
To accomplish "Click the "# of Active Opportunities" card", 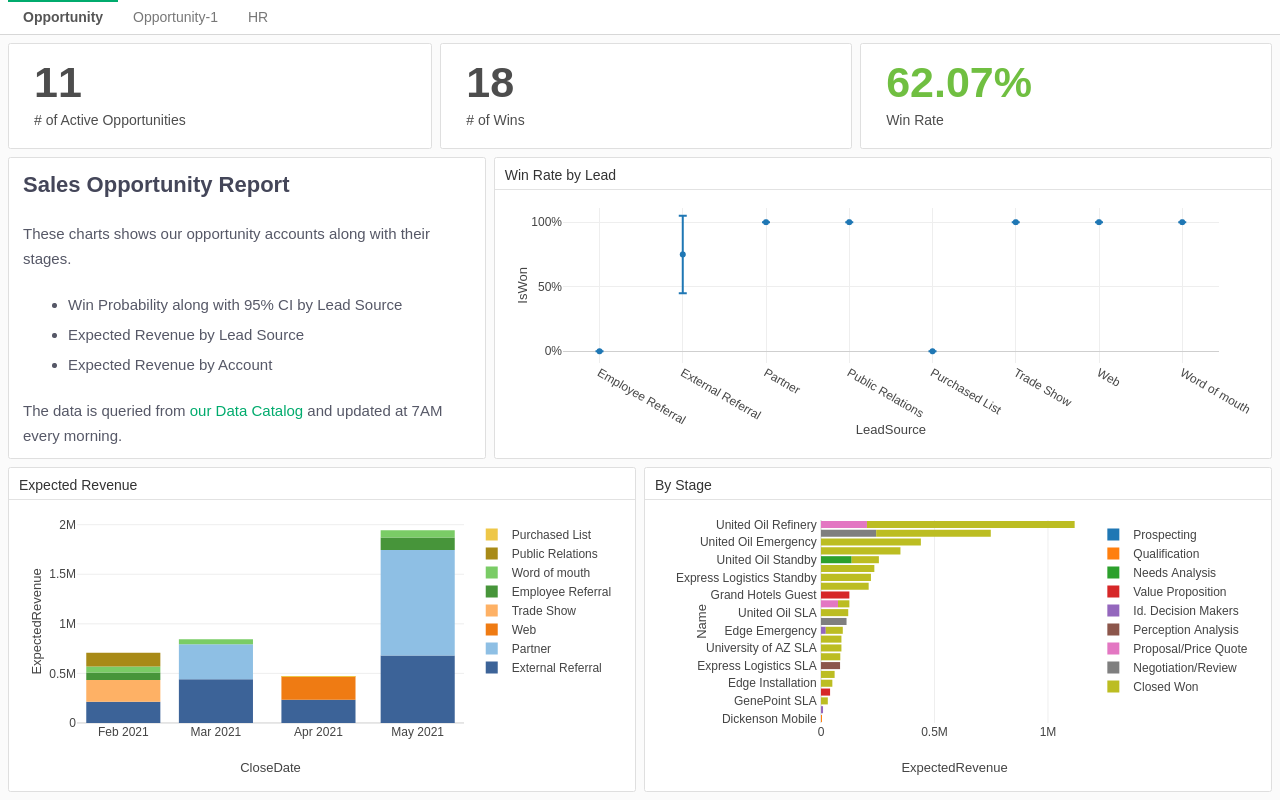I will (x=219, y=95).
